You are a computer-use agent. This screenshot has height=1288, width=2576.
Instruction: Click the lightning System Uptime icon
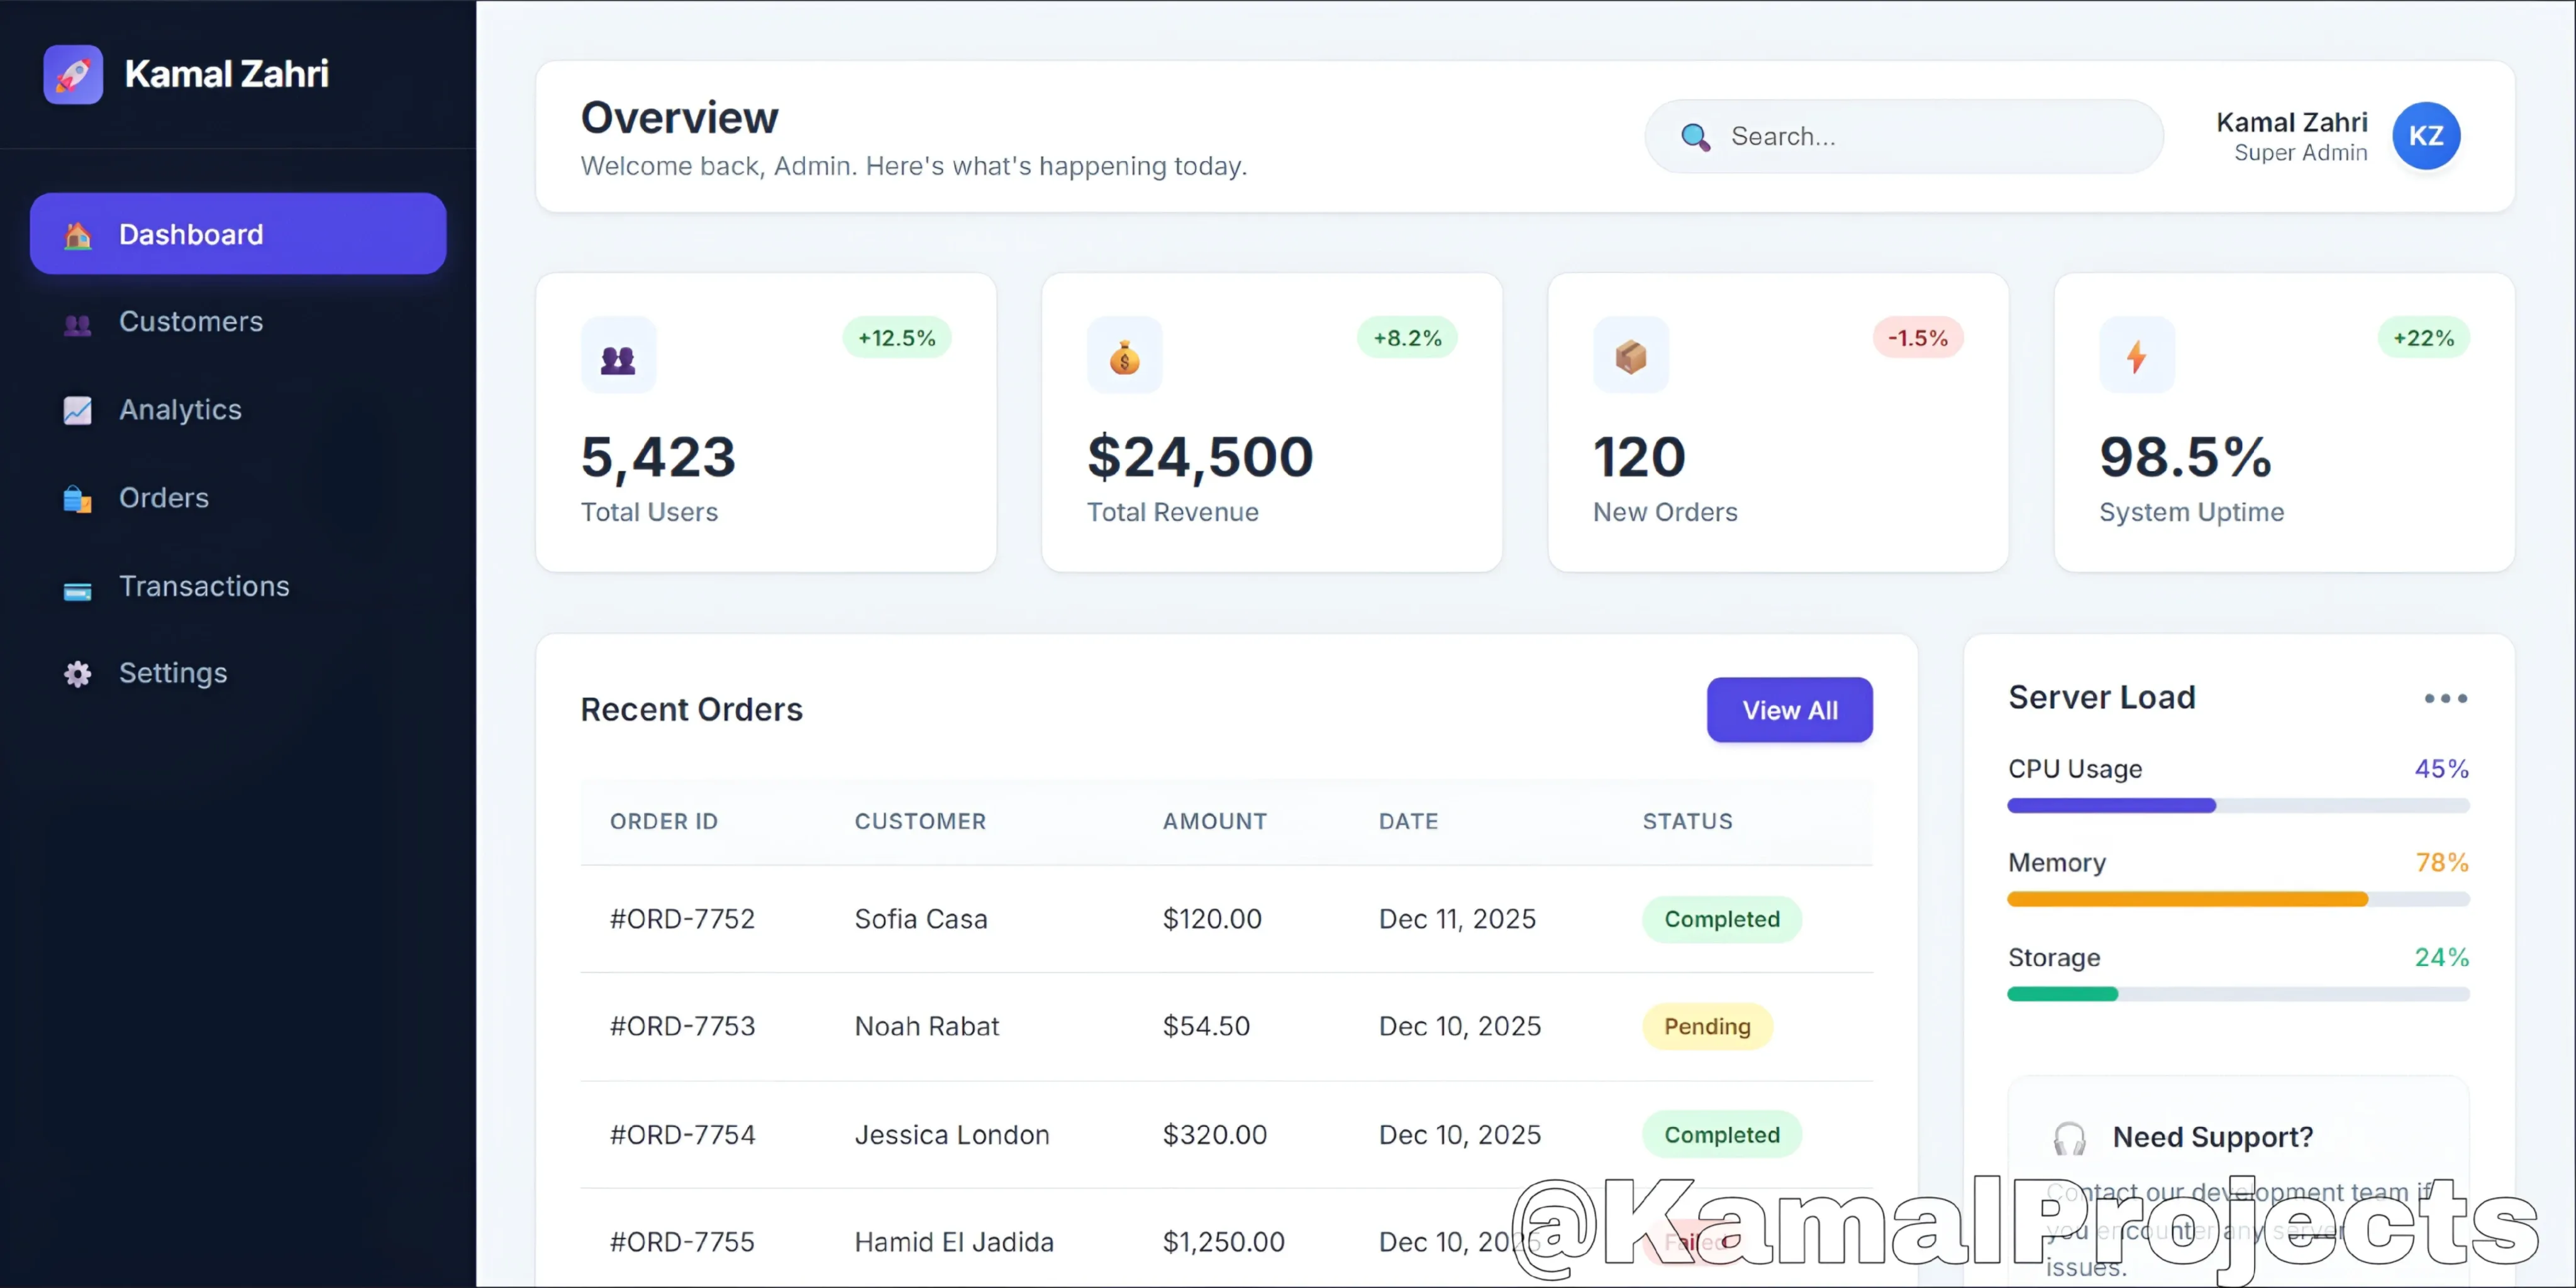(2136, 357)
